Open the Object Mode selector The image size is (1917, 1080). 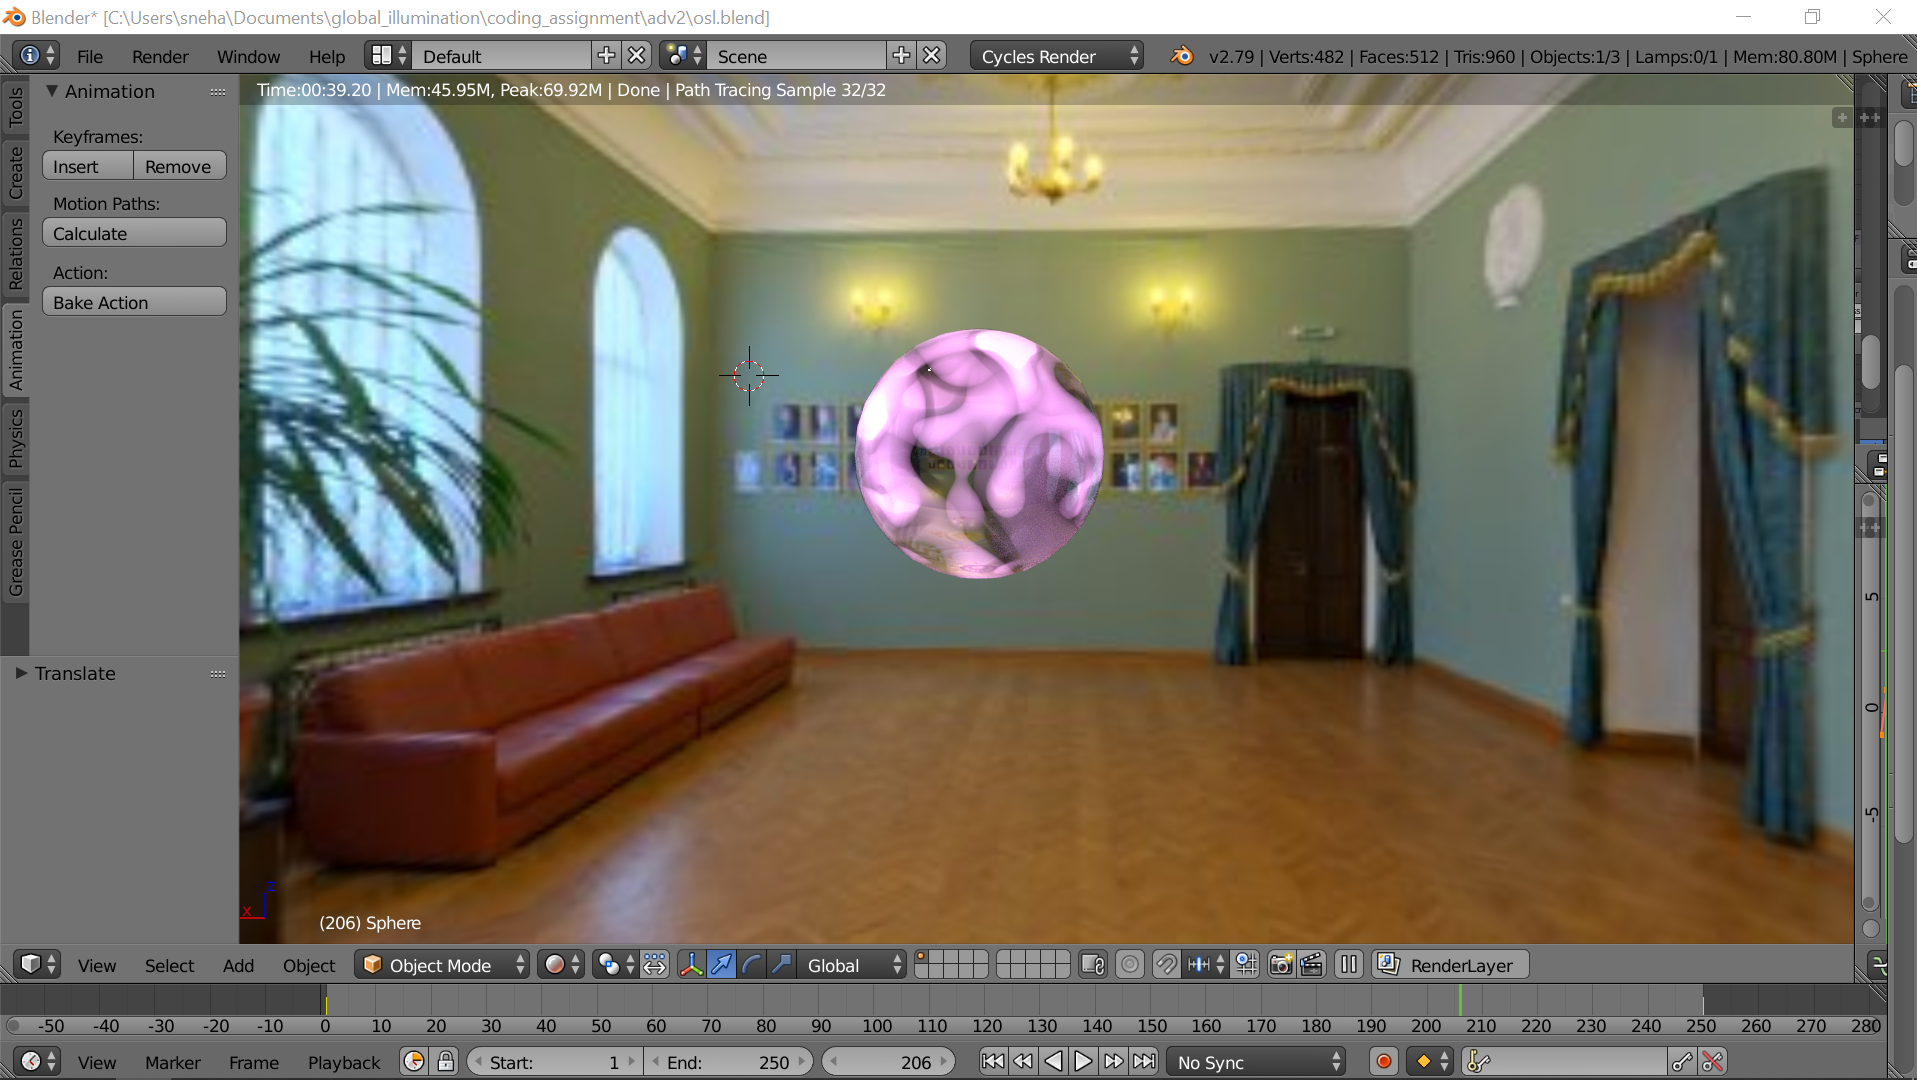[x=442, y=965]
